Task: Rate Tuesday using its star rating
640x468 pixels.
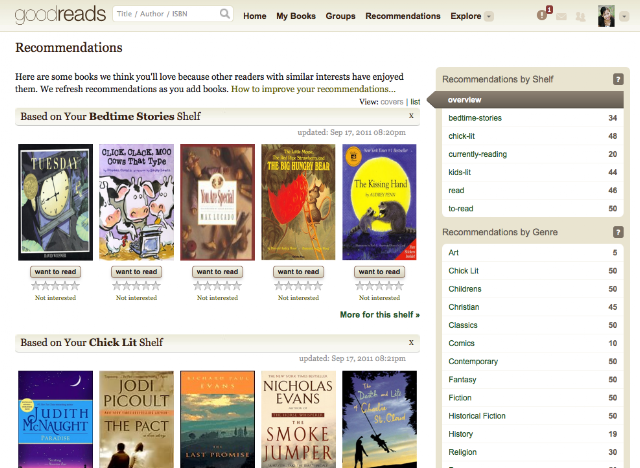Action: point(55,286)
